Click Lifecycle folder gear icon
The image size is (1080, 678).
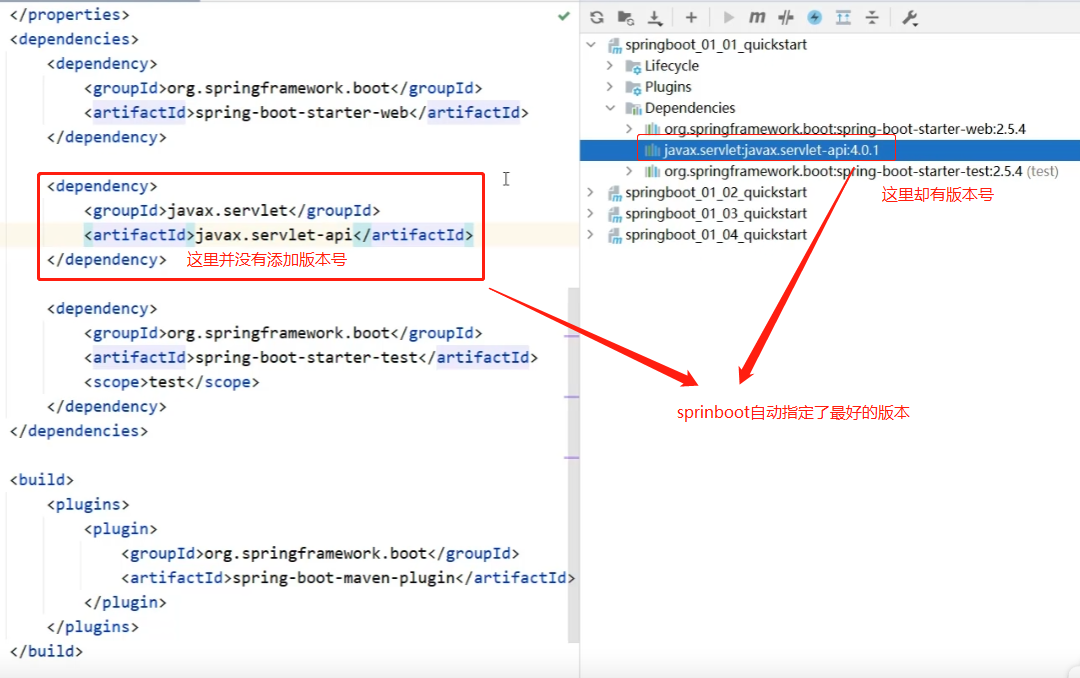tap(633, 66)
